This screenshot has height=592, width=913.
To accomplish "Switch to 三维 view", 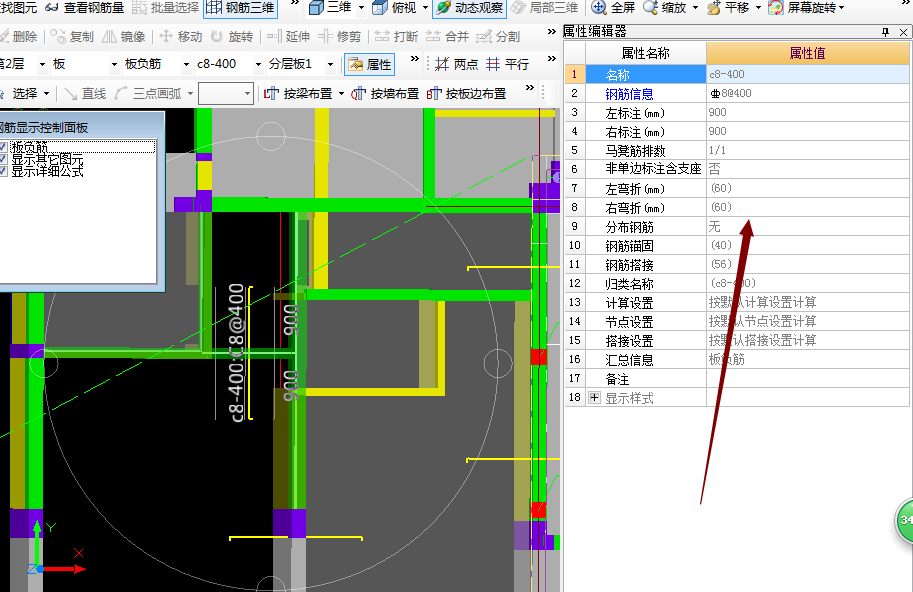I will click(330, 8).
